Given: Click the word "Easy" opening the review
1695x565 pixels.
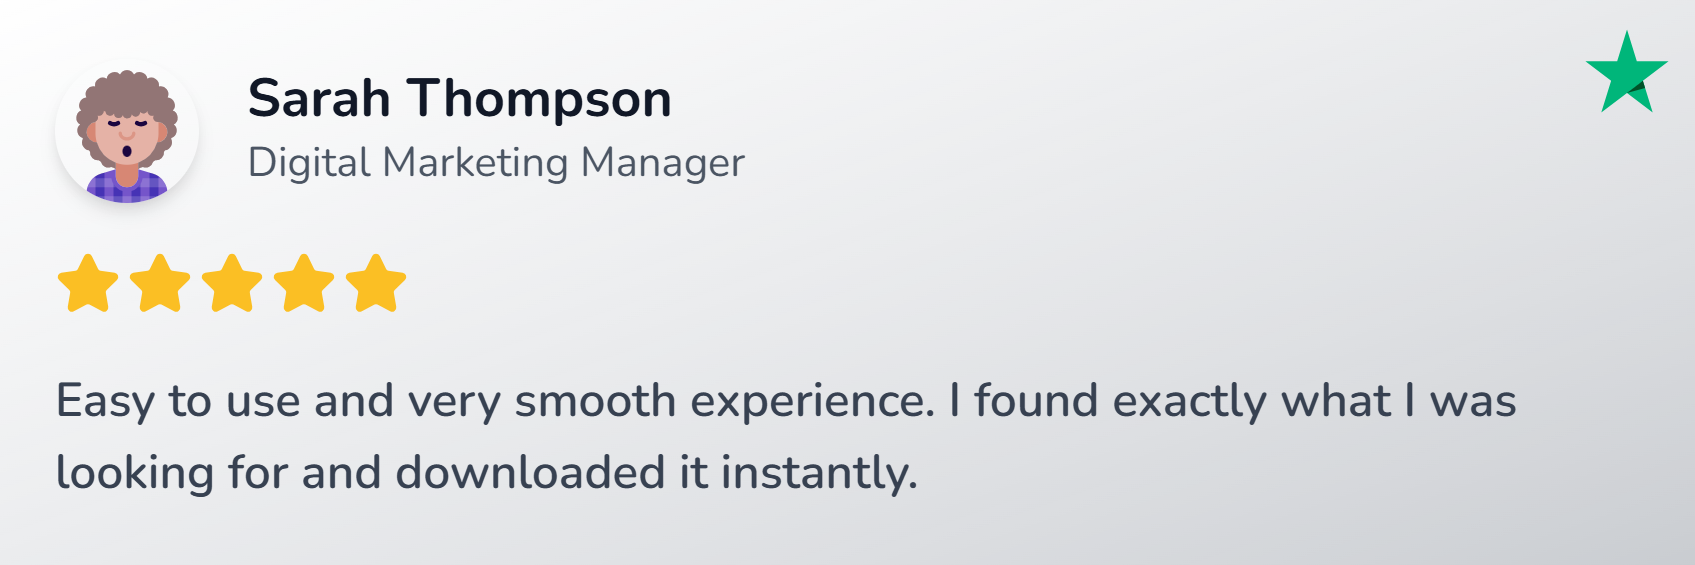Looking at the screenshot, I should [105, 403].
